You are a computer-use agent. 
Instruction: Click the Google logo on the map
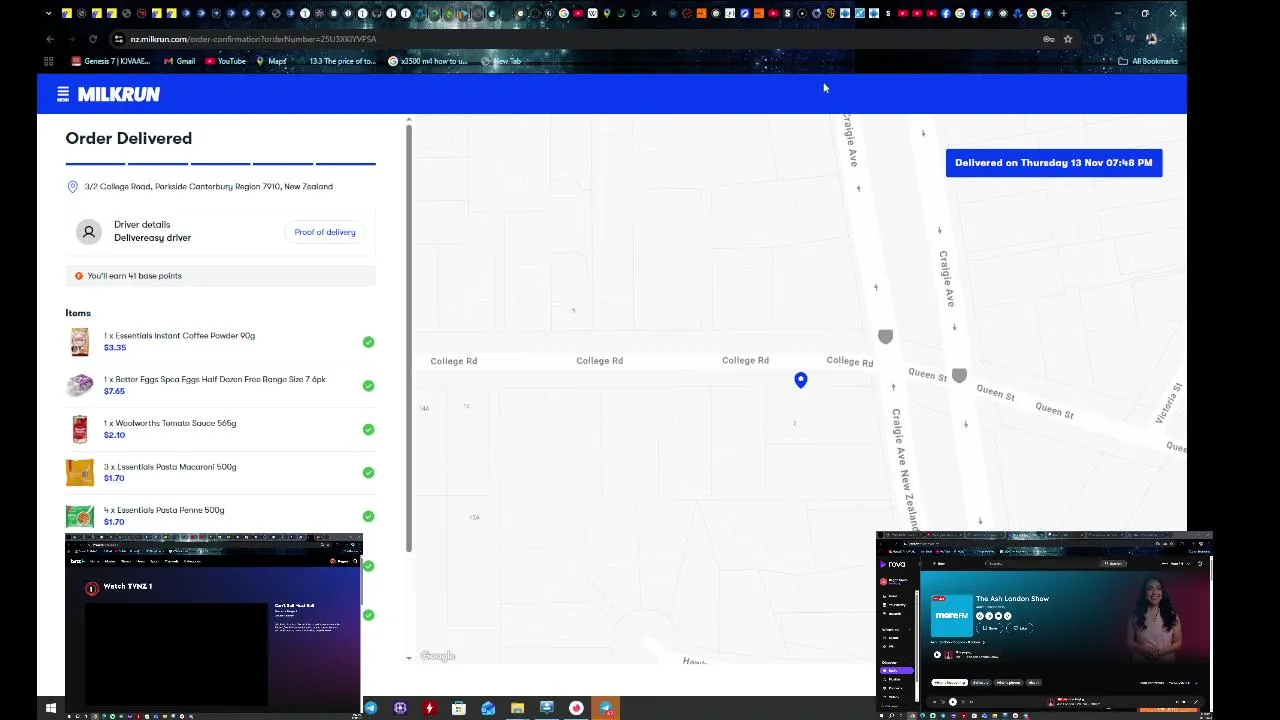[x=438, y=656]
